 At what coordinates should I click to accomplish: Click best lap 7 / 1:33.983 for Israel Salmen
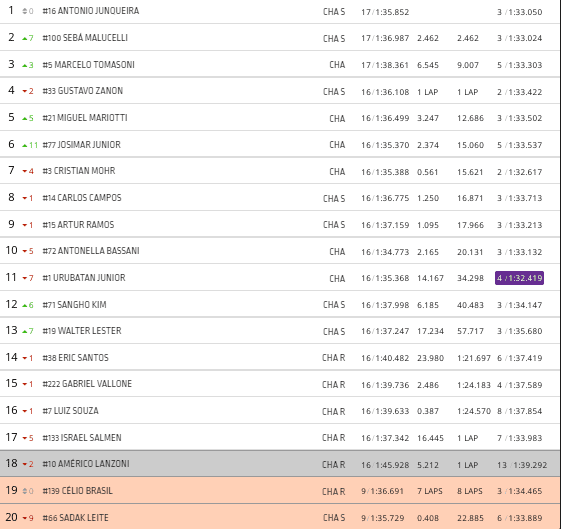click(519, 438)
